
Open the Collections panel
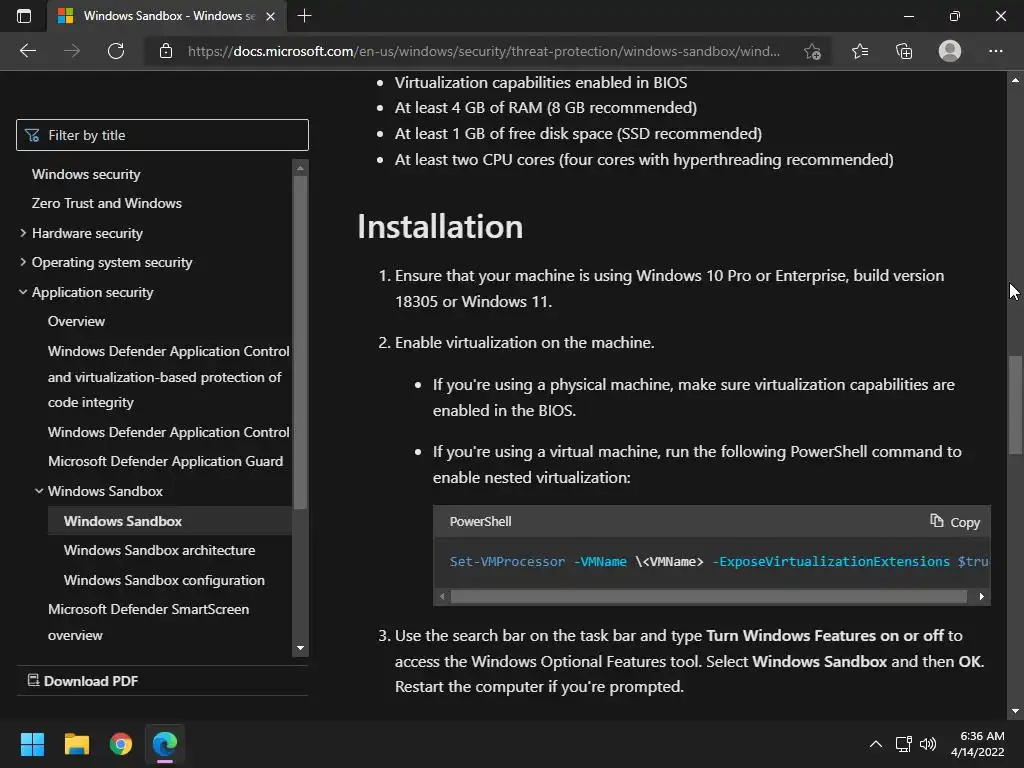tap(904, 51)
